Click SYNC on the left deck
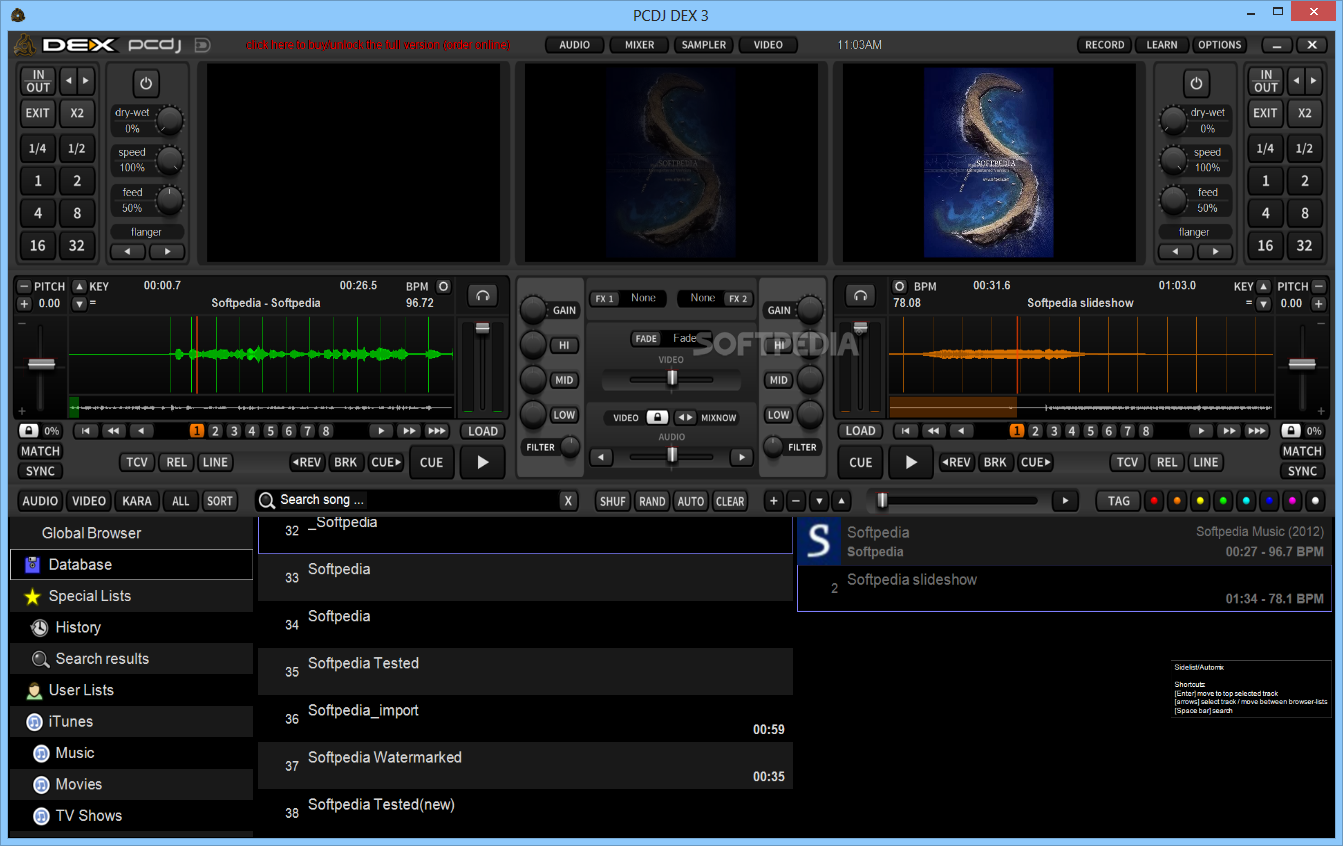 point(40,471)
